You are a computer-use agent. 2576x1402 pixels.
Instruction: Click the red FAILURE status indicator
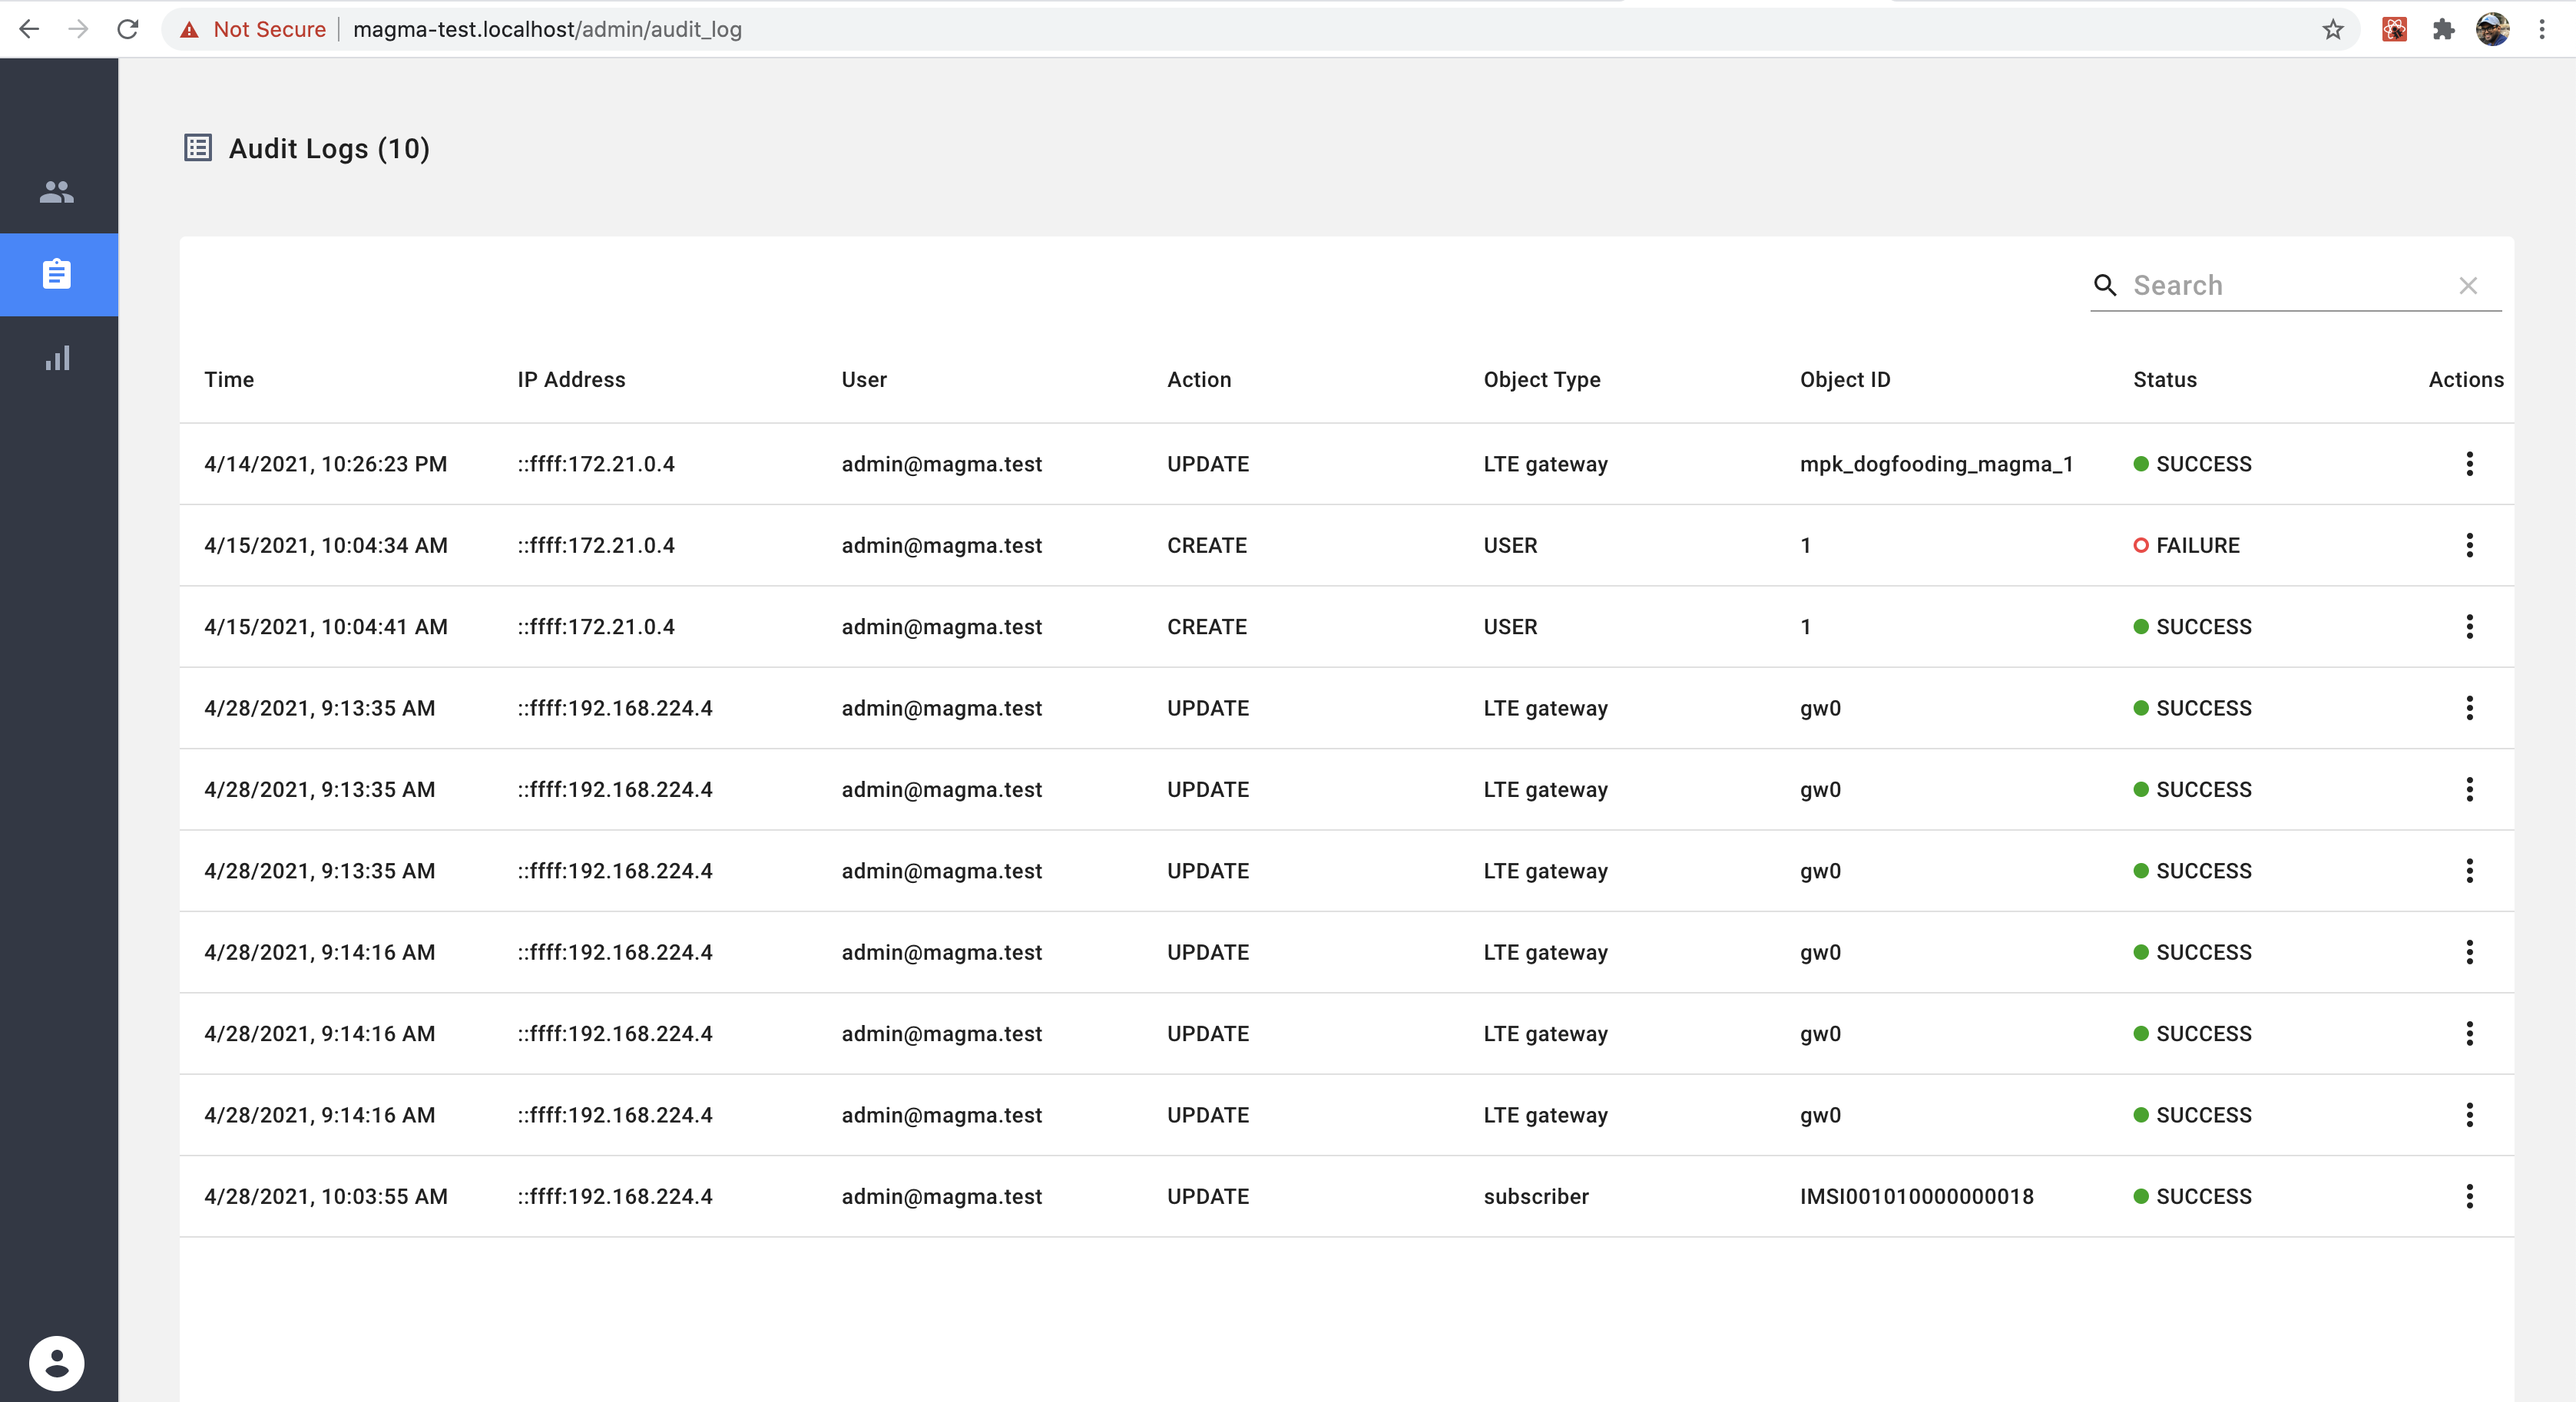(2140, 545)
